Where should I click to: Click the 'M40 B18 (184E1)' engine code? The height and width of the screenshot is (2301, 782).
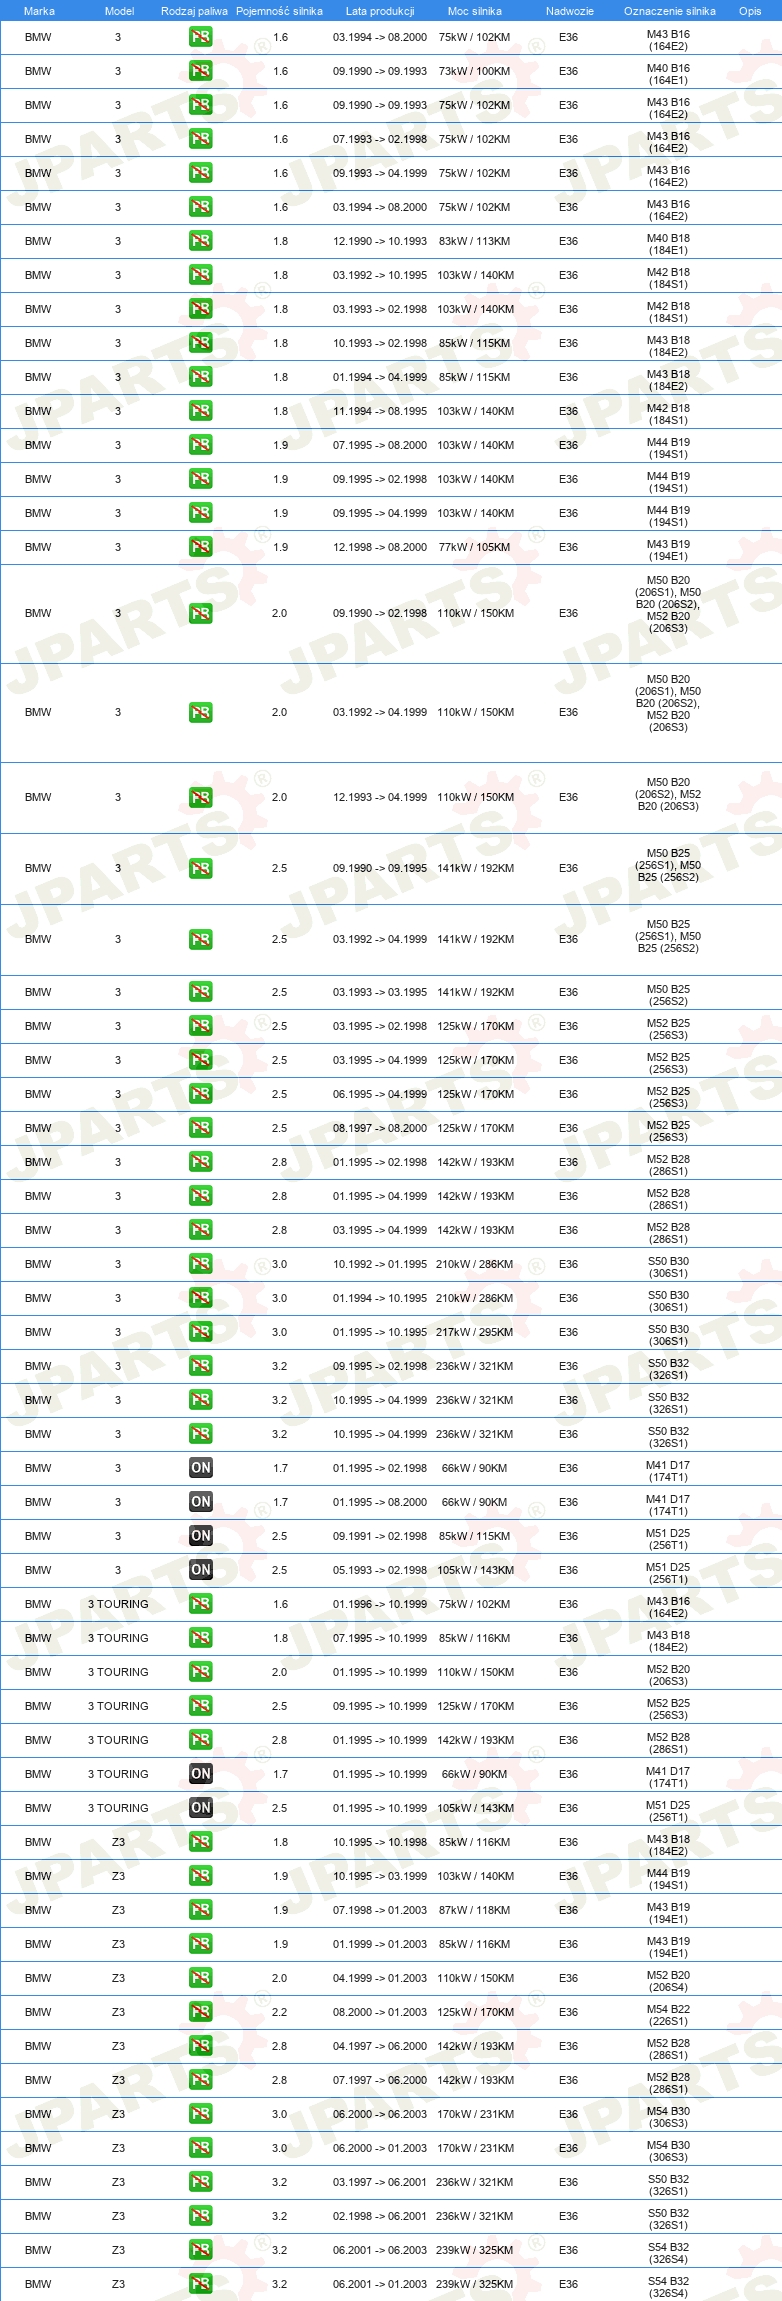click(x=668, y=244)
